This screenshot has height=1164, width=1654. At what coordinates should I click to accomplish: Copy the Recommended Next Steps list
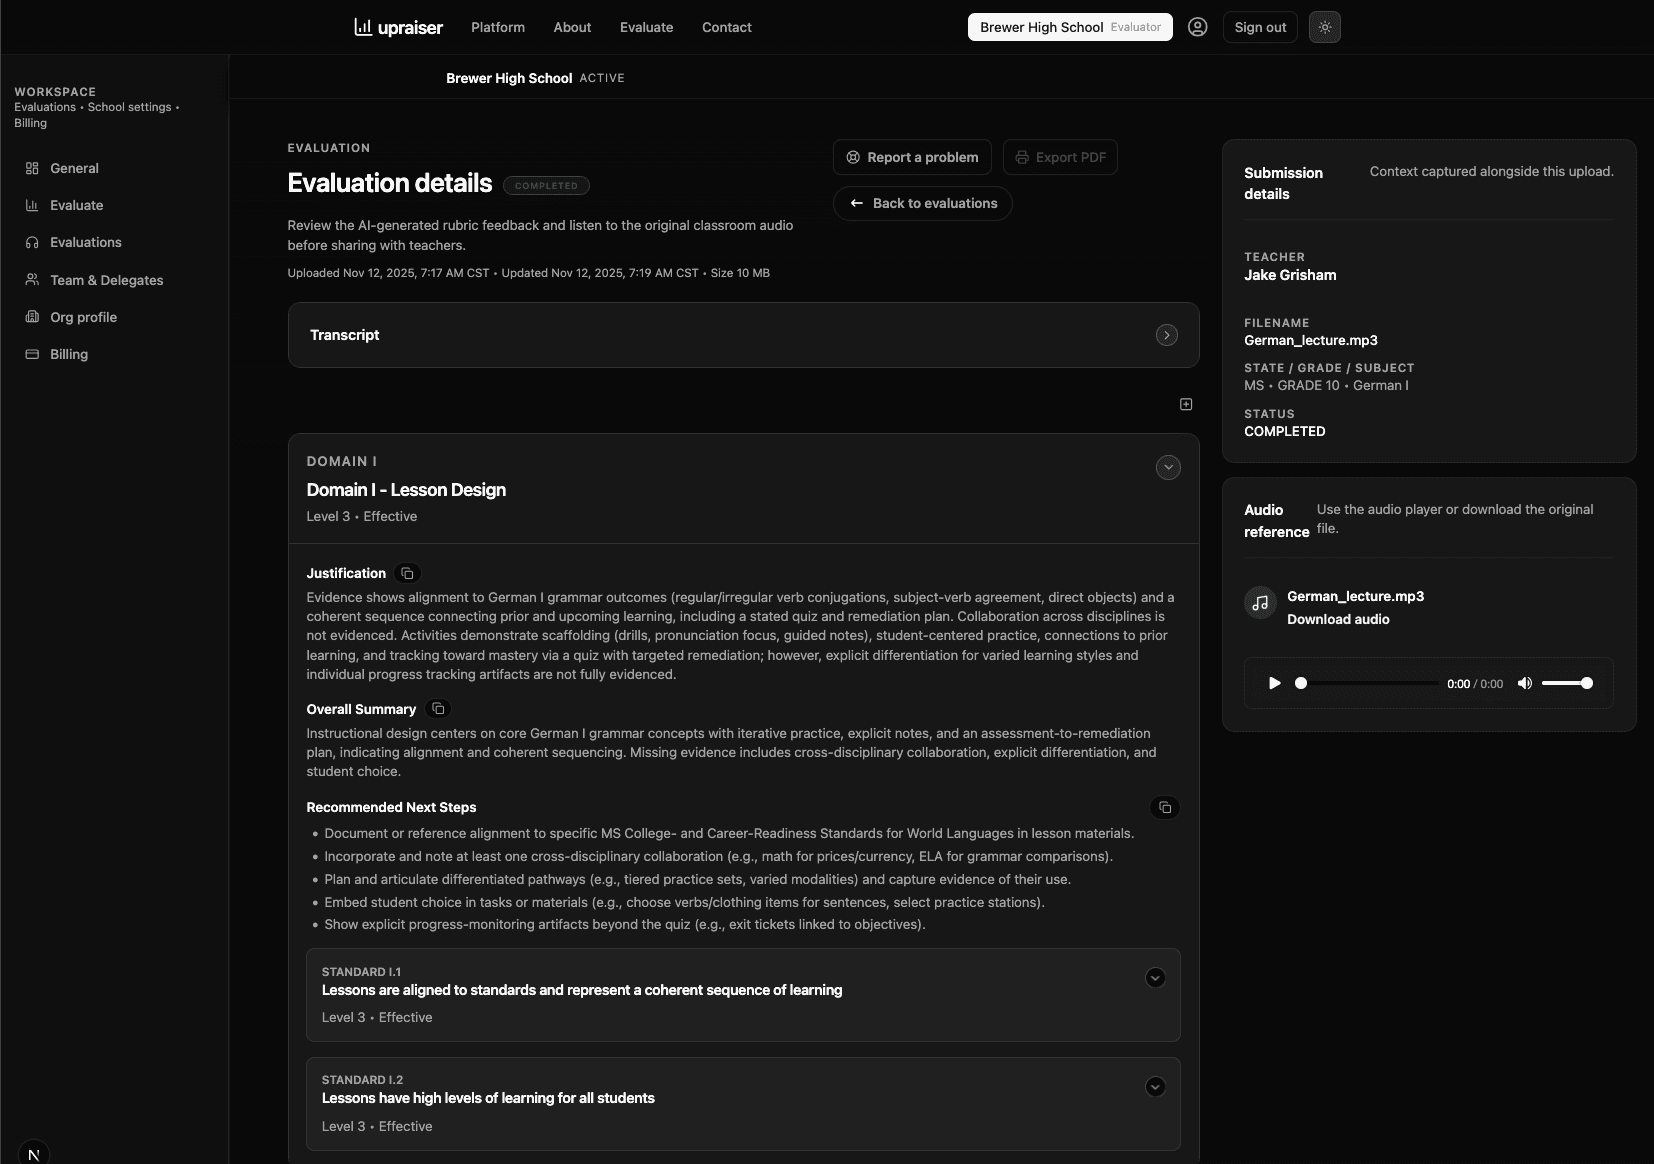tap(1164, 807)
